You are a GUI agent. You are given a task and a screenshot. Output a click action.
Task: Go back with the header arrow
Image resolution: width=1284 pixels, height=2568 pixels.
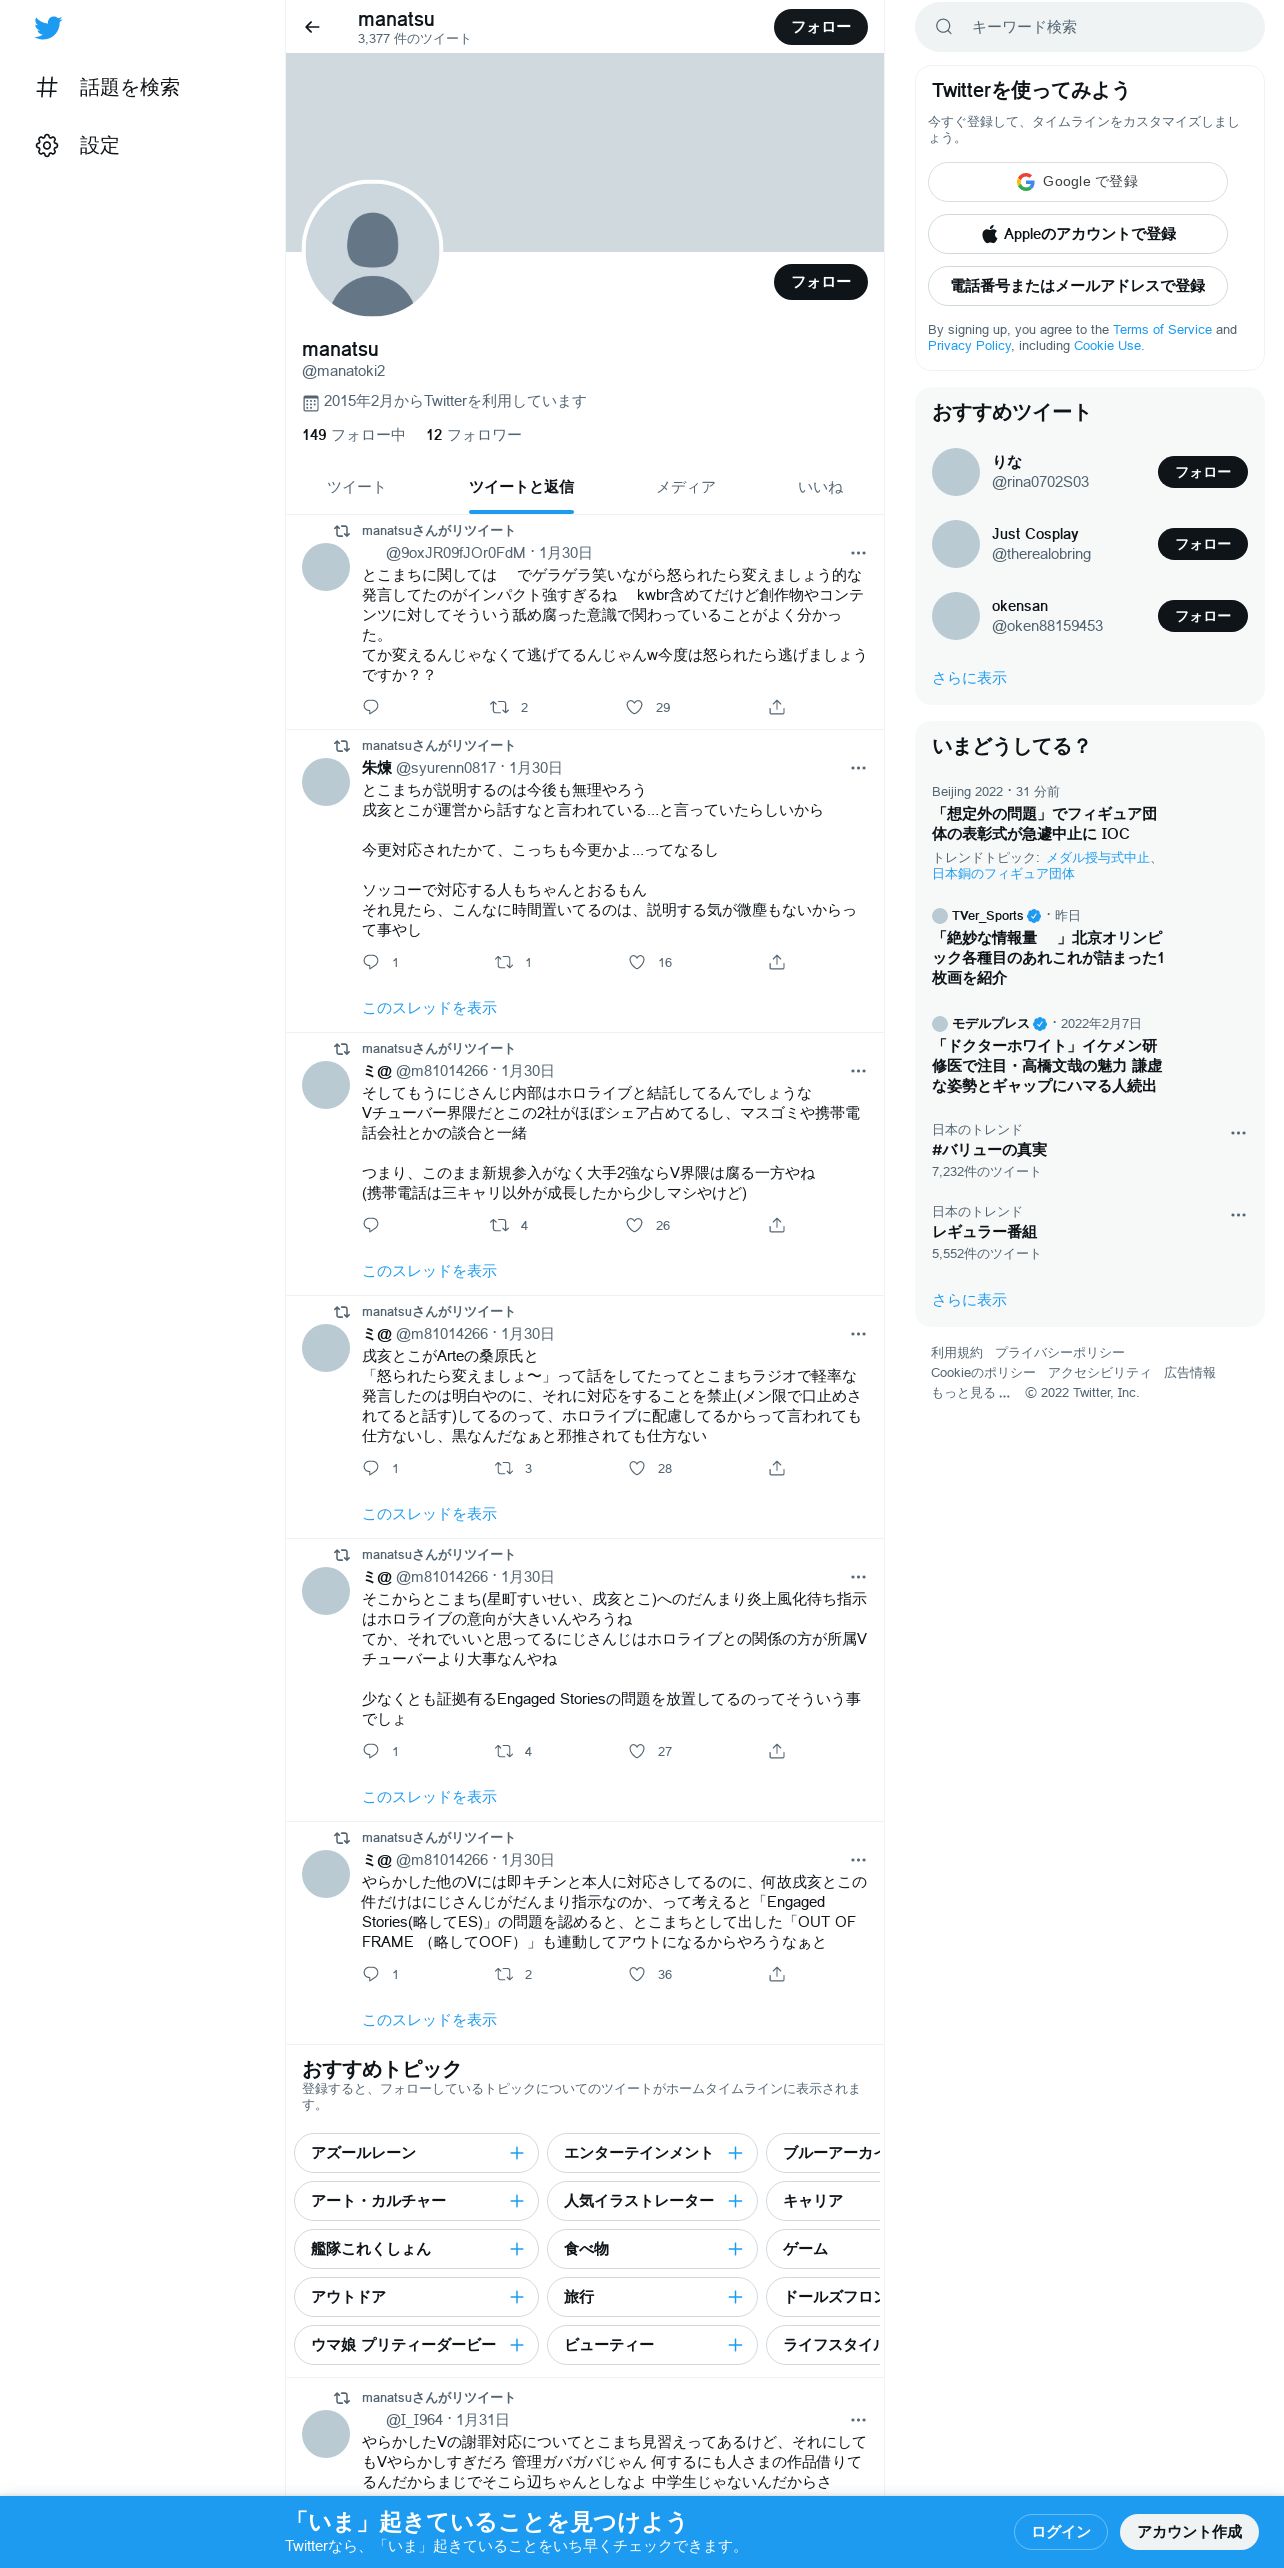312,27
